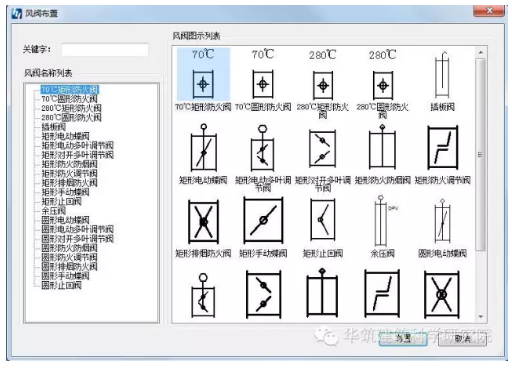Pick the 矩形排烟防火阀 valve icon

[x=204, y=221]
